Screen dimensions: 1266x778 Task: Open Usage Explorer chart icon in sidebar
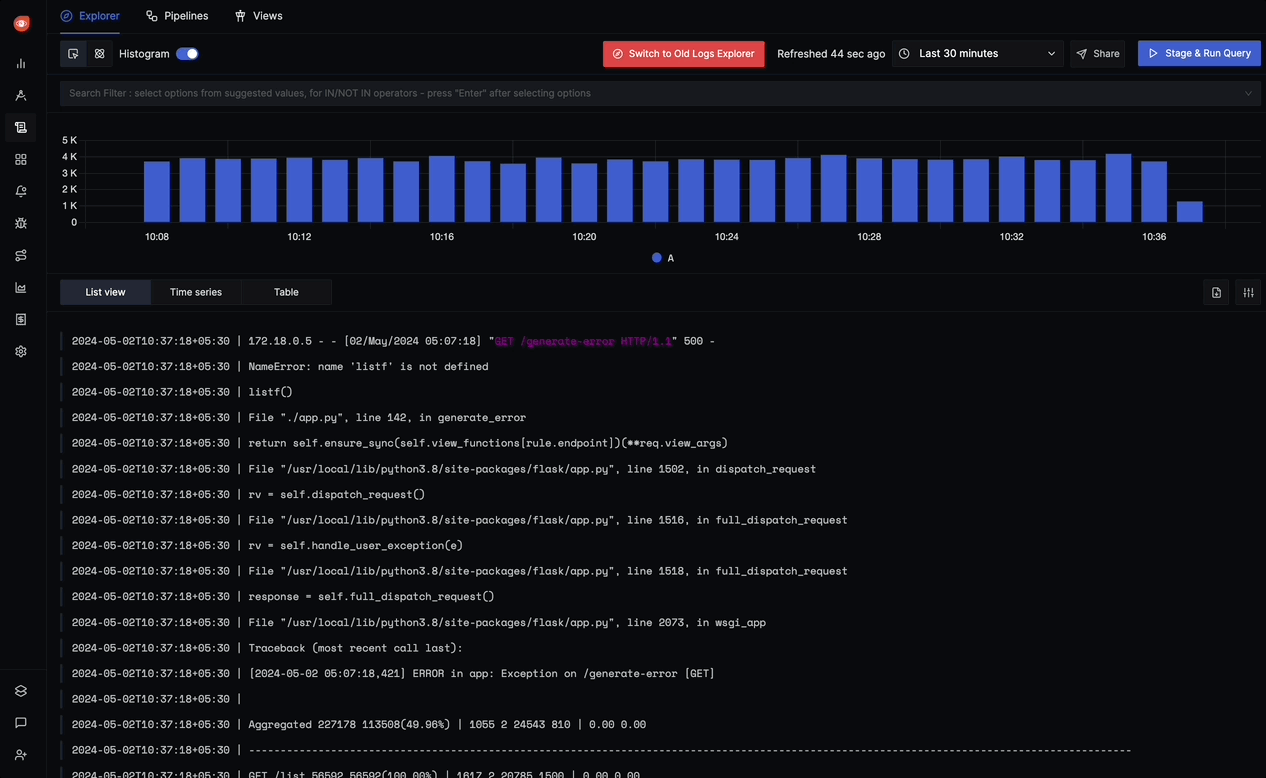tap(21, 287)
